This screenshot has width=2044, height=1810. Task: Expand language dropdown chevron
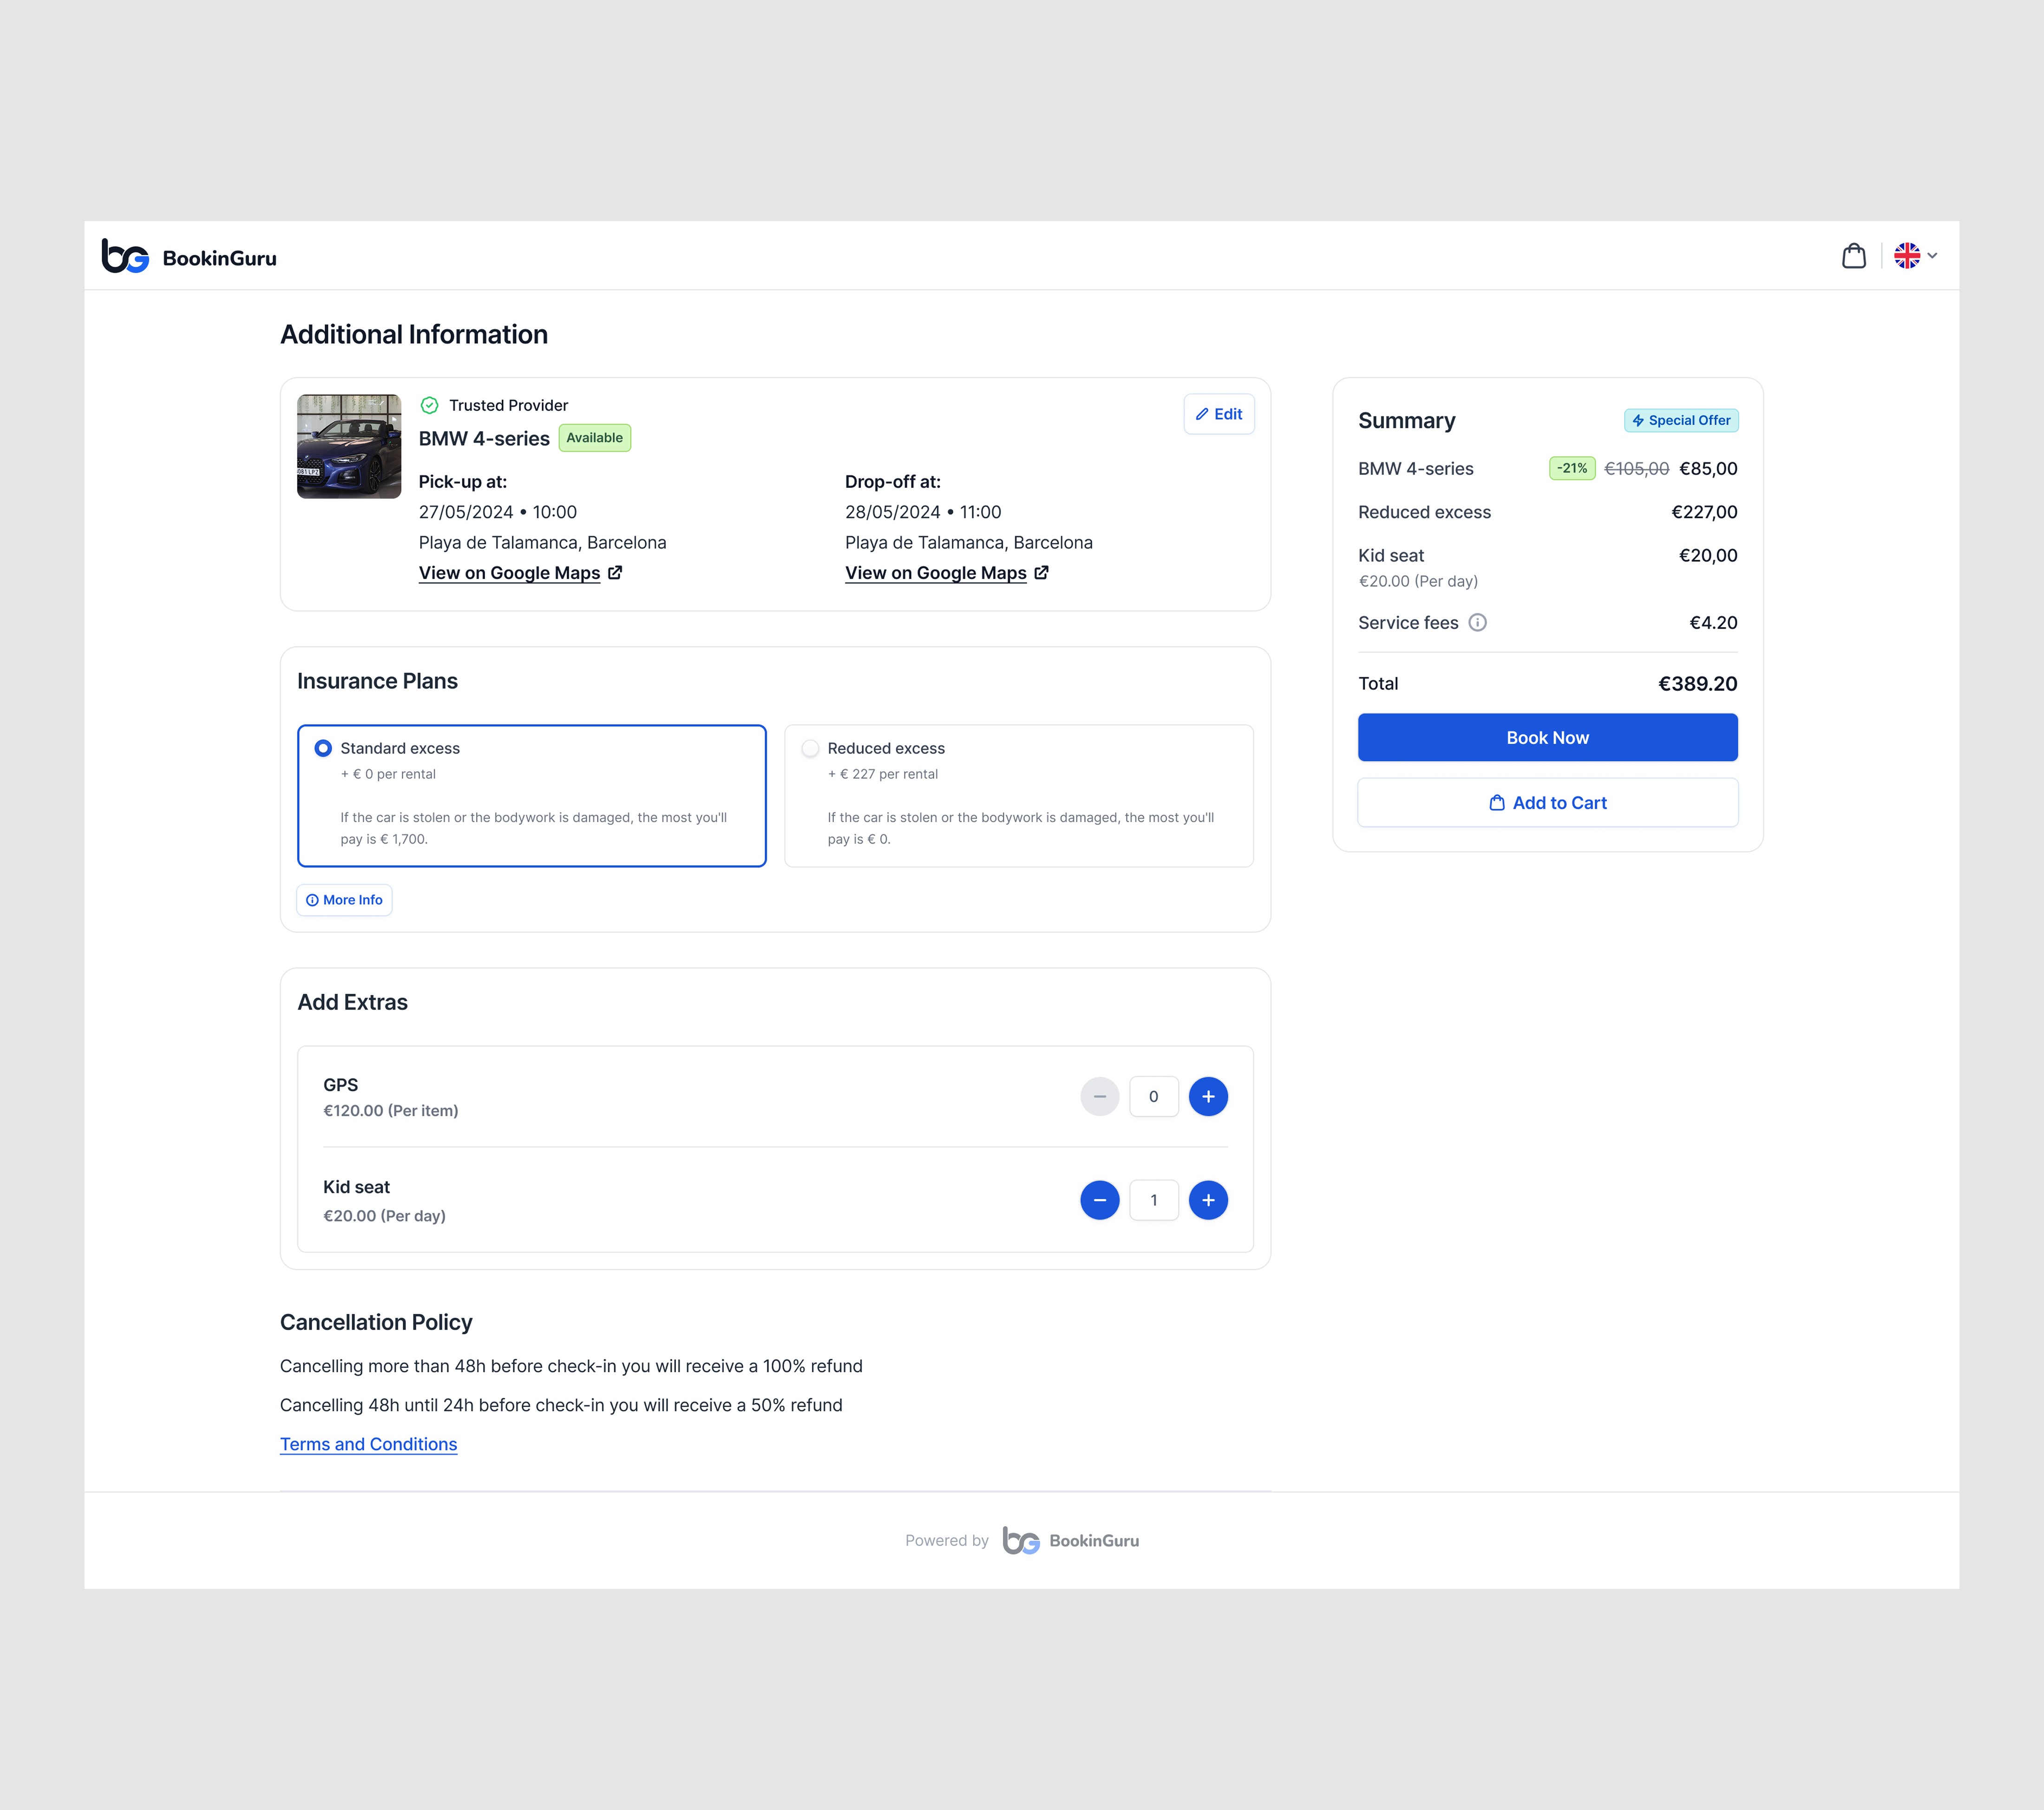[x=1932, y=256]
